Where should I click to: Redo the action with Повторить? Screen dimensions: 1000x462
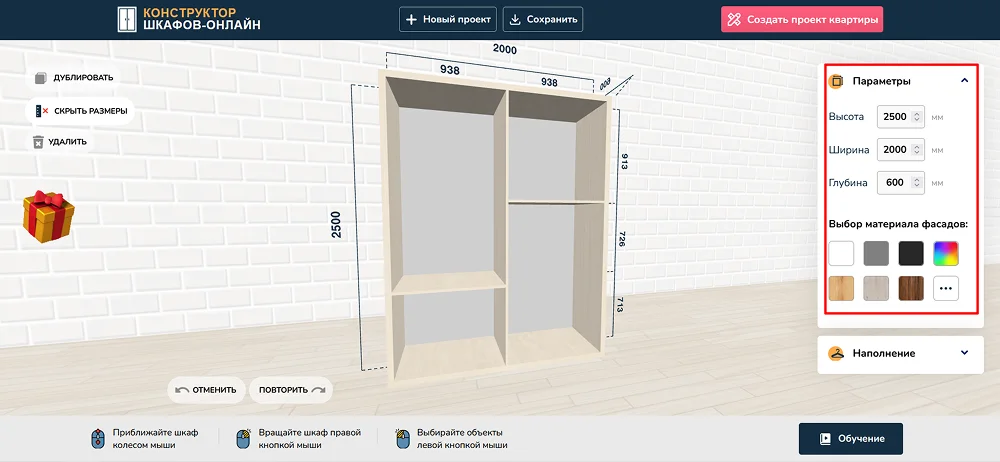tap(291, 390)
